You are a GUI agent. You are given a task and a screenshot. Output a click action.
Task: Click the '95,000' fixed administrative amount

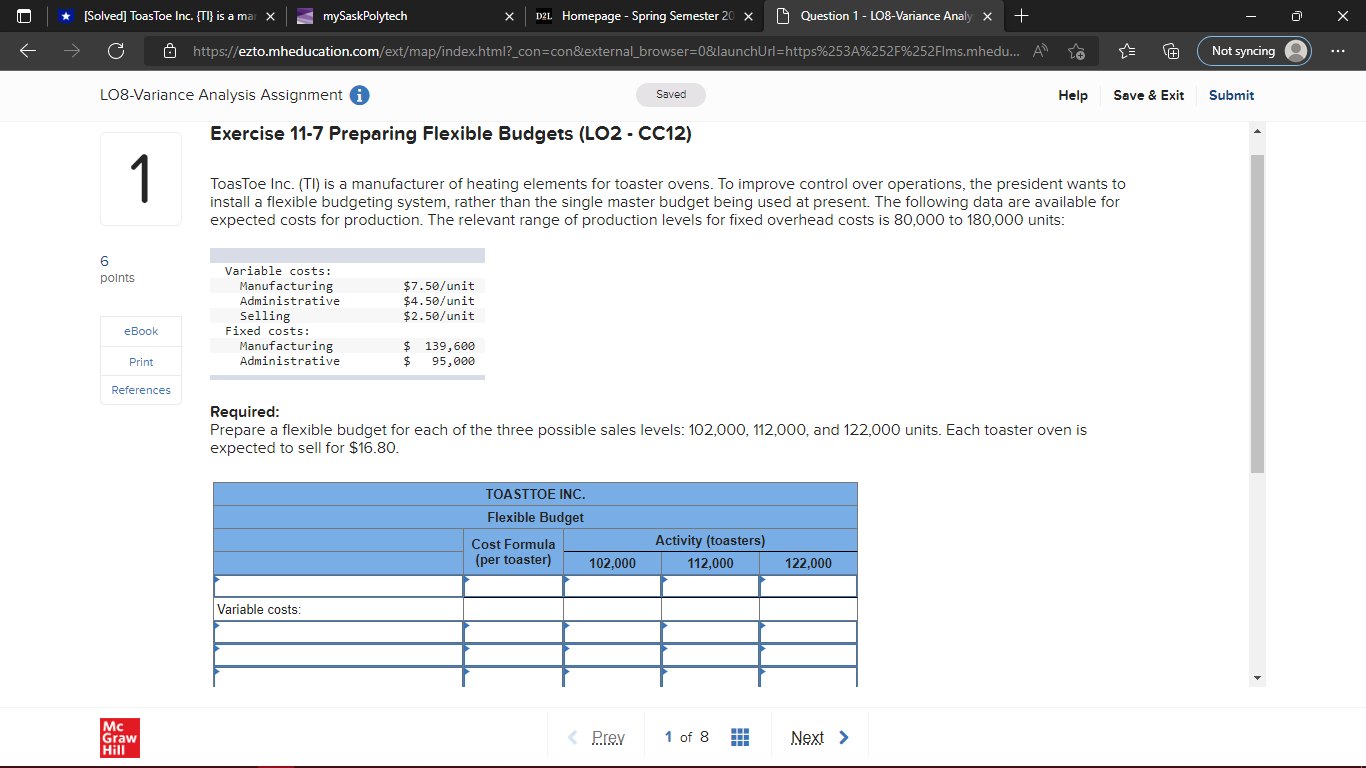coord(454,361)
